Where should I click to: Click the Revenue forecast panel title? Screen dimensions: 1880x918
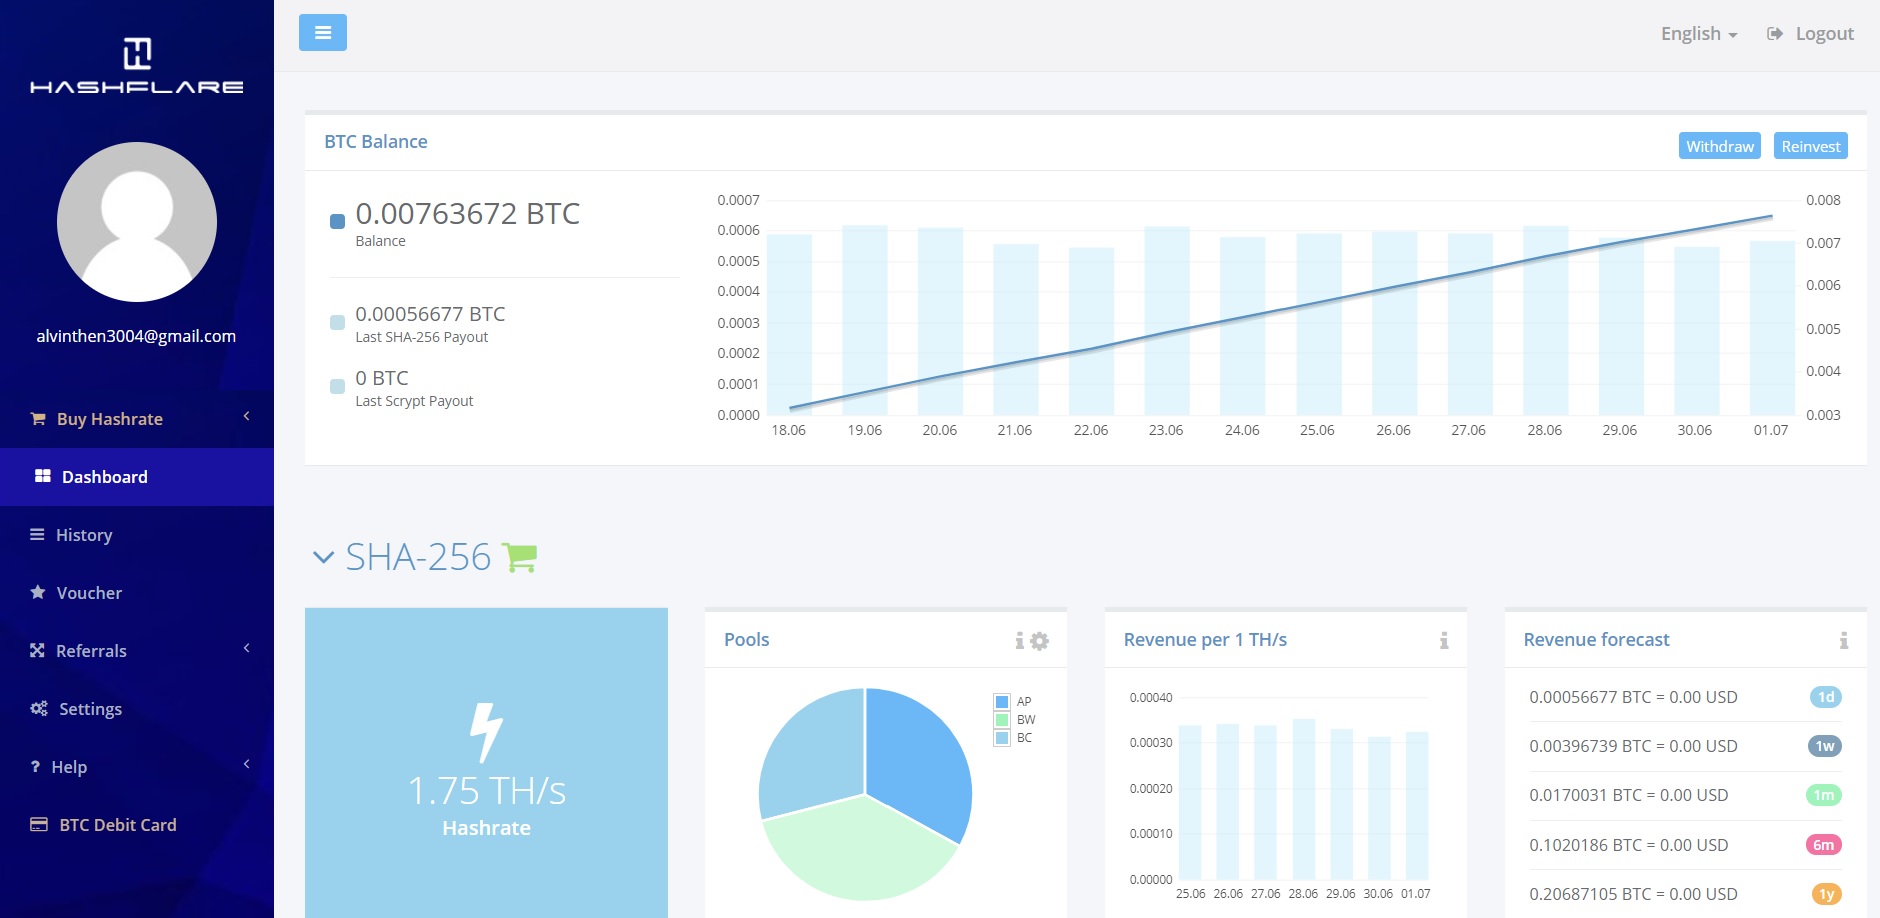(1596, 640)
